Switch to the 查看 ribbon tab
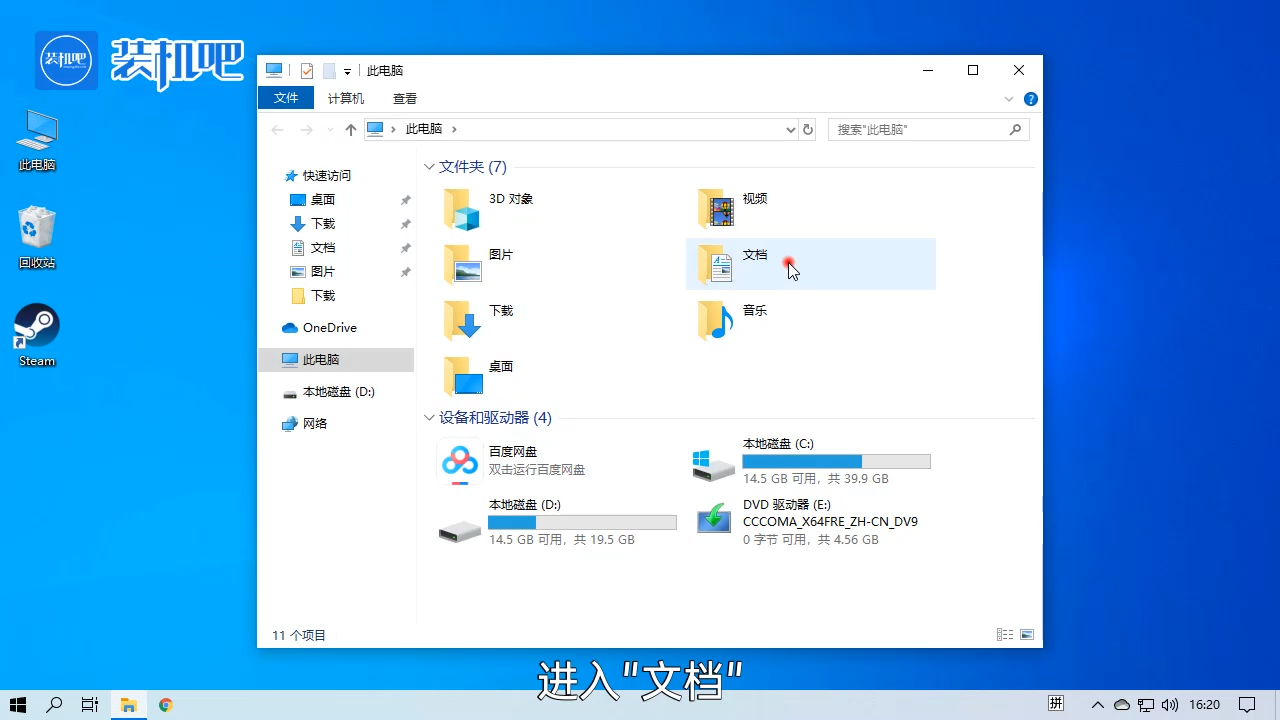This screenshot has width=1280, height=720. [404, 97]
